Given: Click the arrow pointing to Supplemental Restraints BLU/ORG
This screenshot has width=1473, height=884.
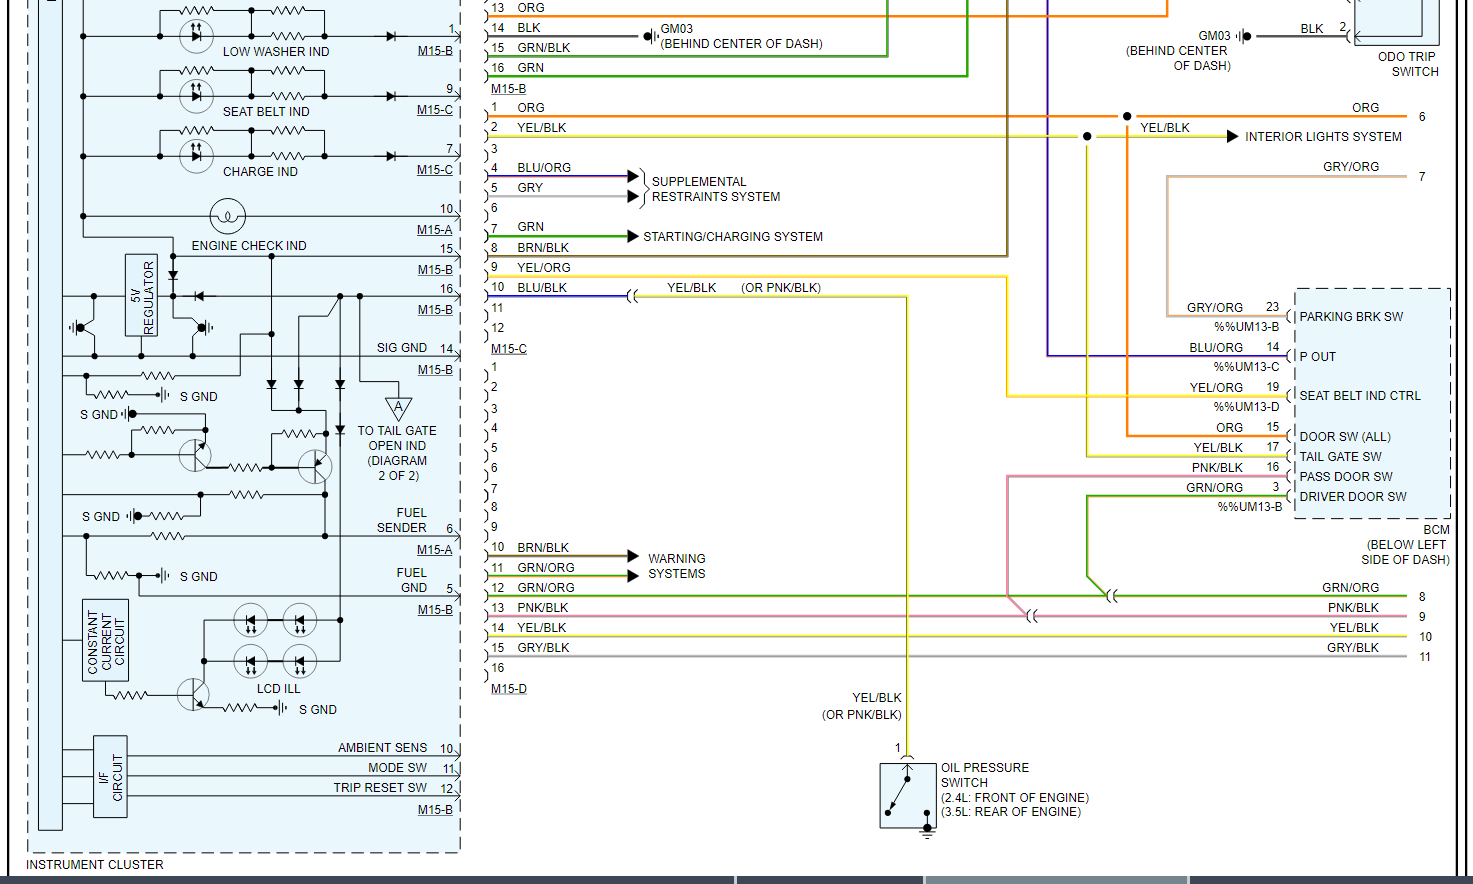Looking at the screenshot, I should (x=633, y=176).
